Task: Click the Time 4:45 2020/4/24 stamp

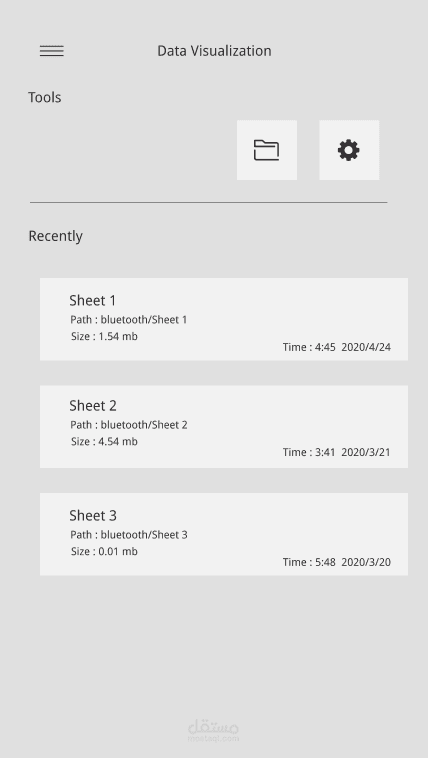Action: [x=337, y=347]
